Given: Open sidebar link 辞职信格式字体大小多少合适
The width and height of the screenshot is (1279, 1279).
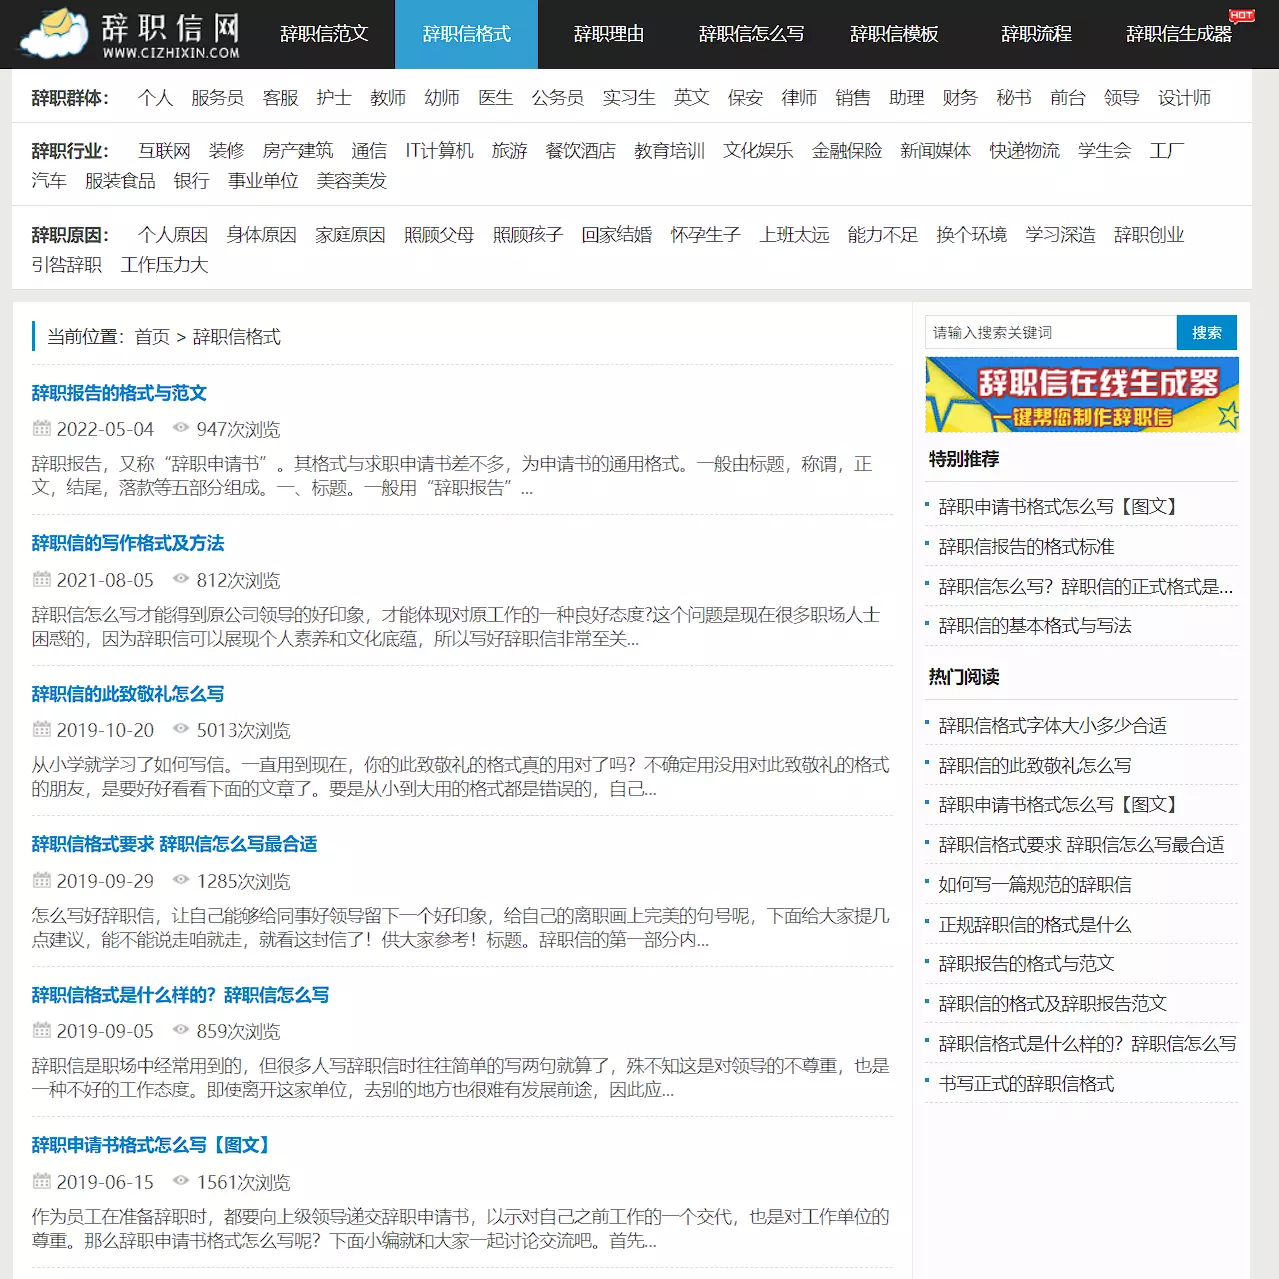Looking at the screenshot, I should pyautogui.click(x=1052, y=726).
